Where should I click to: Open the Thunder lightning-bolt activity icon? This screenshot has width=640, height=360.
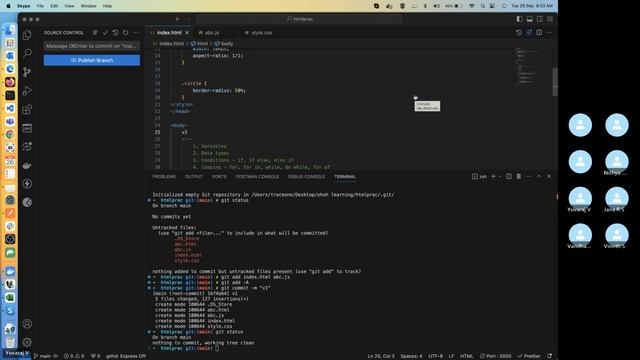[x=27, y=184]
